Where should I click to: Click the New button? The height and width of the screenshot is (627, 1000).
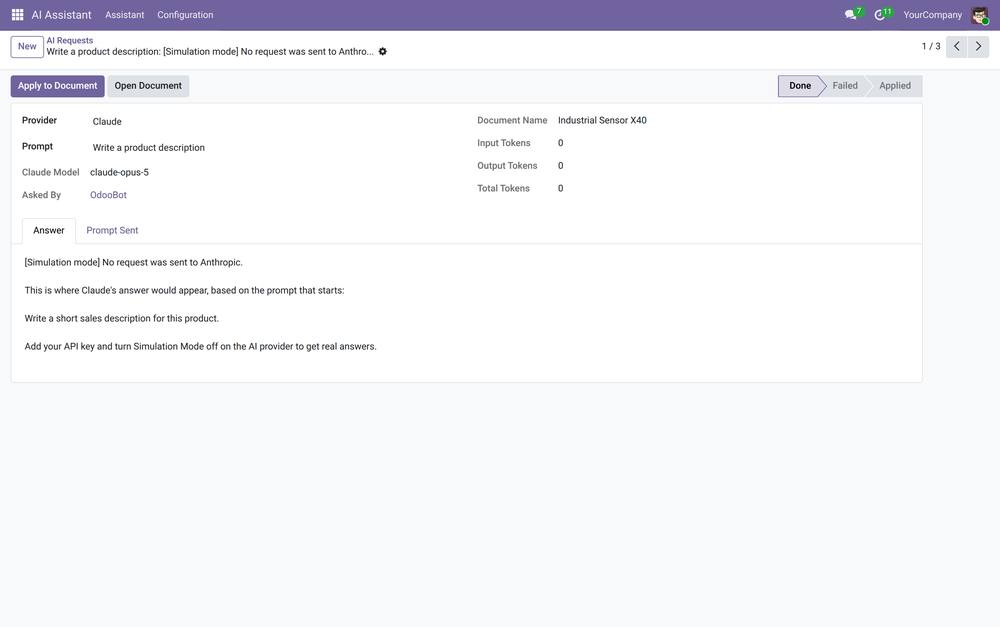pos(27,47)
